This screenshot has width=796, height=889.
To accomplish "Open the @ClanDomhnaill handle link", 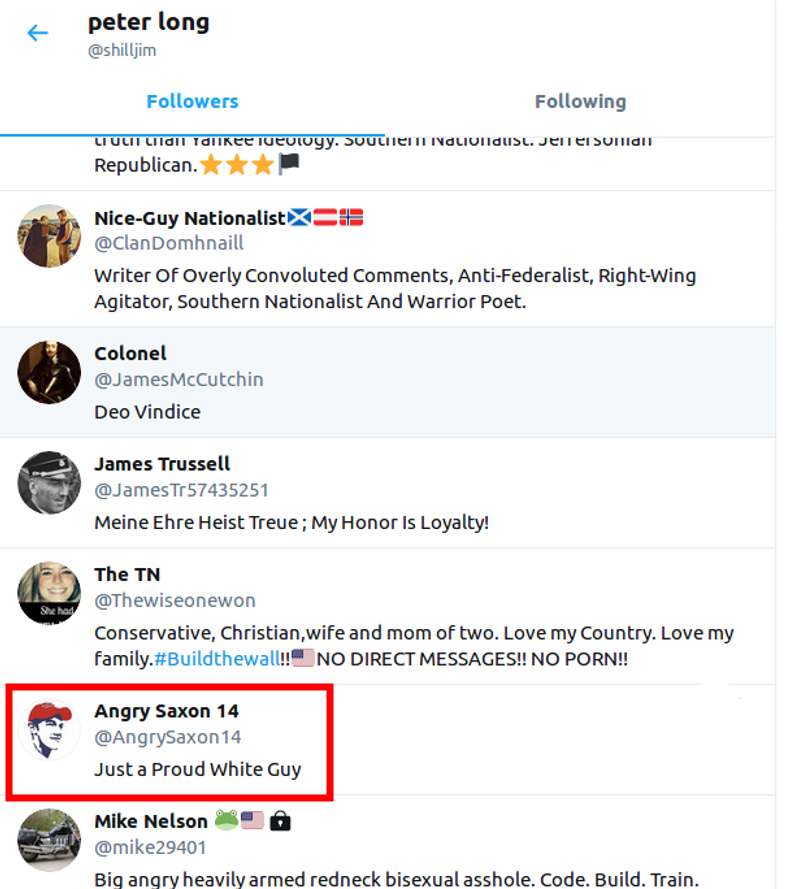I will [169, 243].
